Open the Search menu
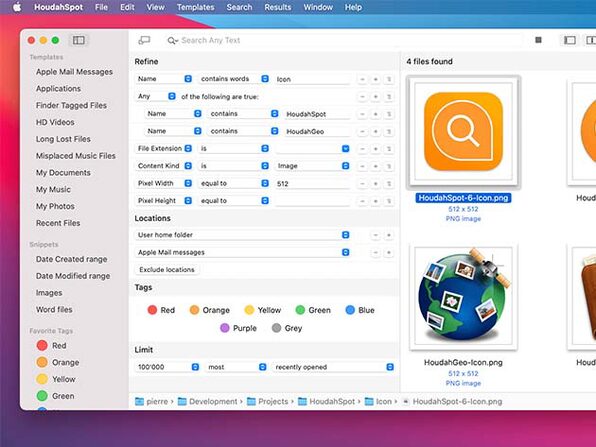Screen dimensions: 596x447 [239, 7]
